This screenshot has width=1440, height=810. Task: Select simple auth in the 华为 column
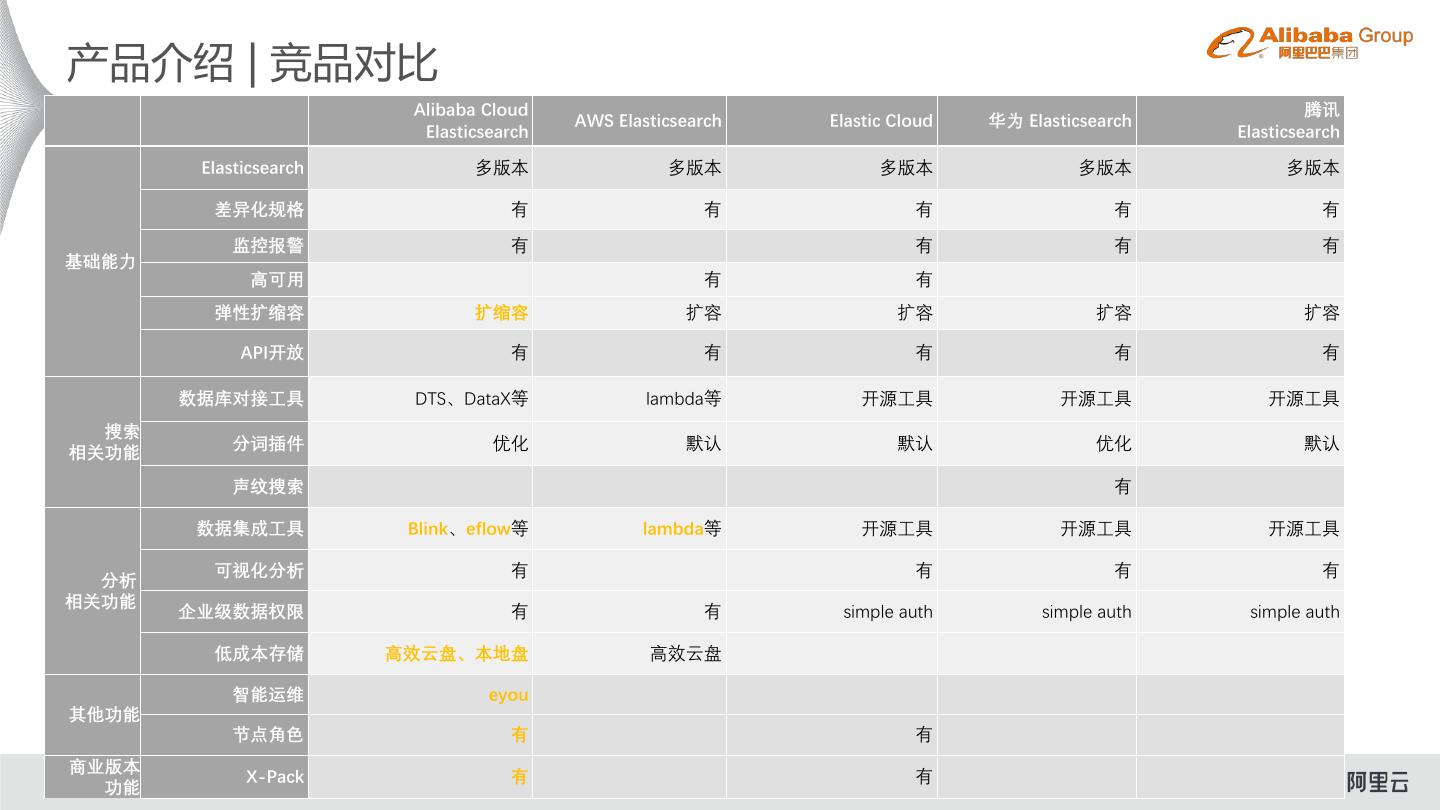point(1087,612)
